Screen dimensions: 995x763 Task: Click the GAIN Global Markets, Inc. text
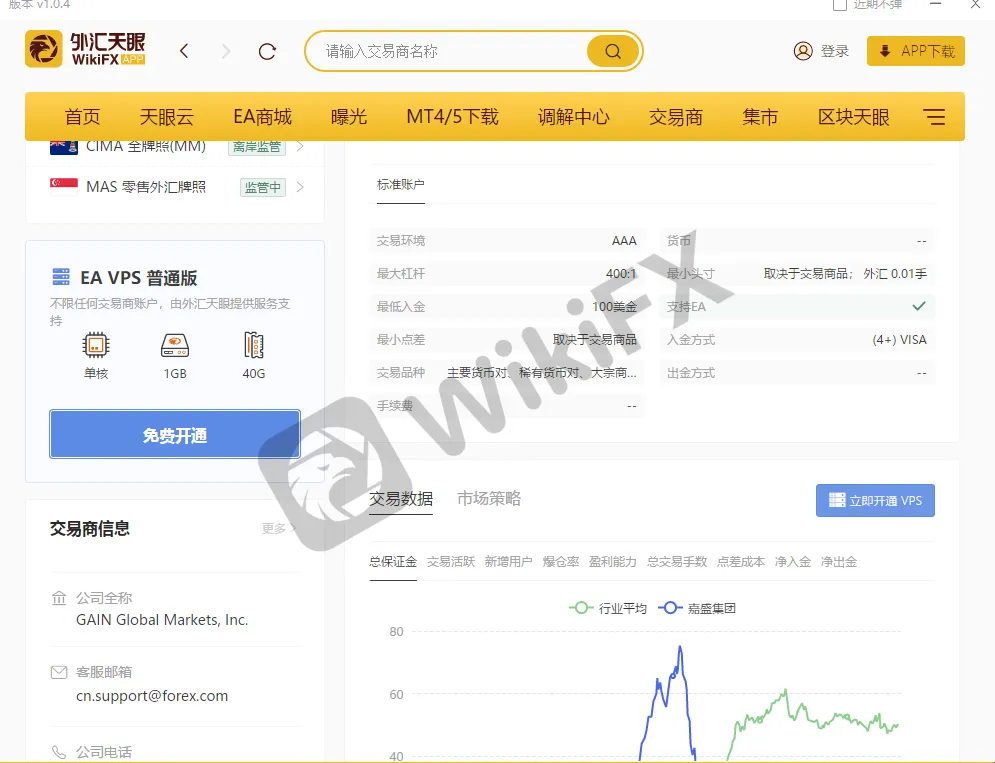point(162,620)
